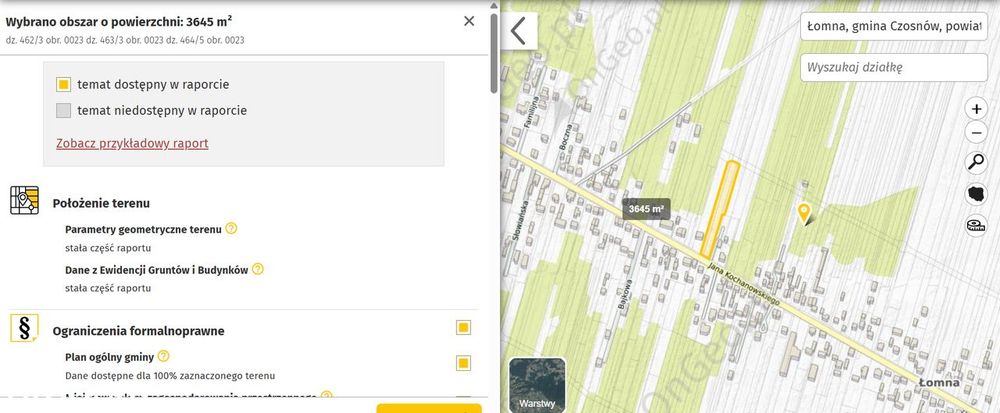Click the Ograniczenia formalnoprawne paragraph icon
Viewport: 1000px width, 413px height.
pos(24,328)
